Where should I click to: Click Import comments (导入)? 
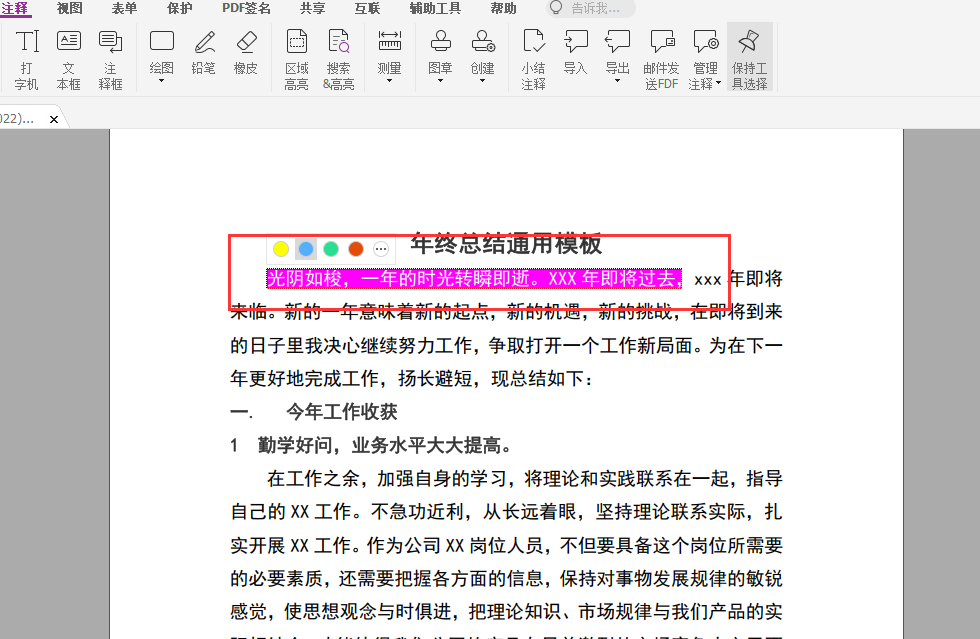pos(575,51)
